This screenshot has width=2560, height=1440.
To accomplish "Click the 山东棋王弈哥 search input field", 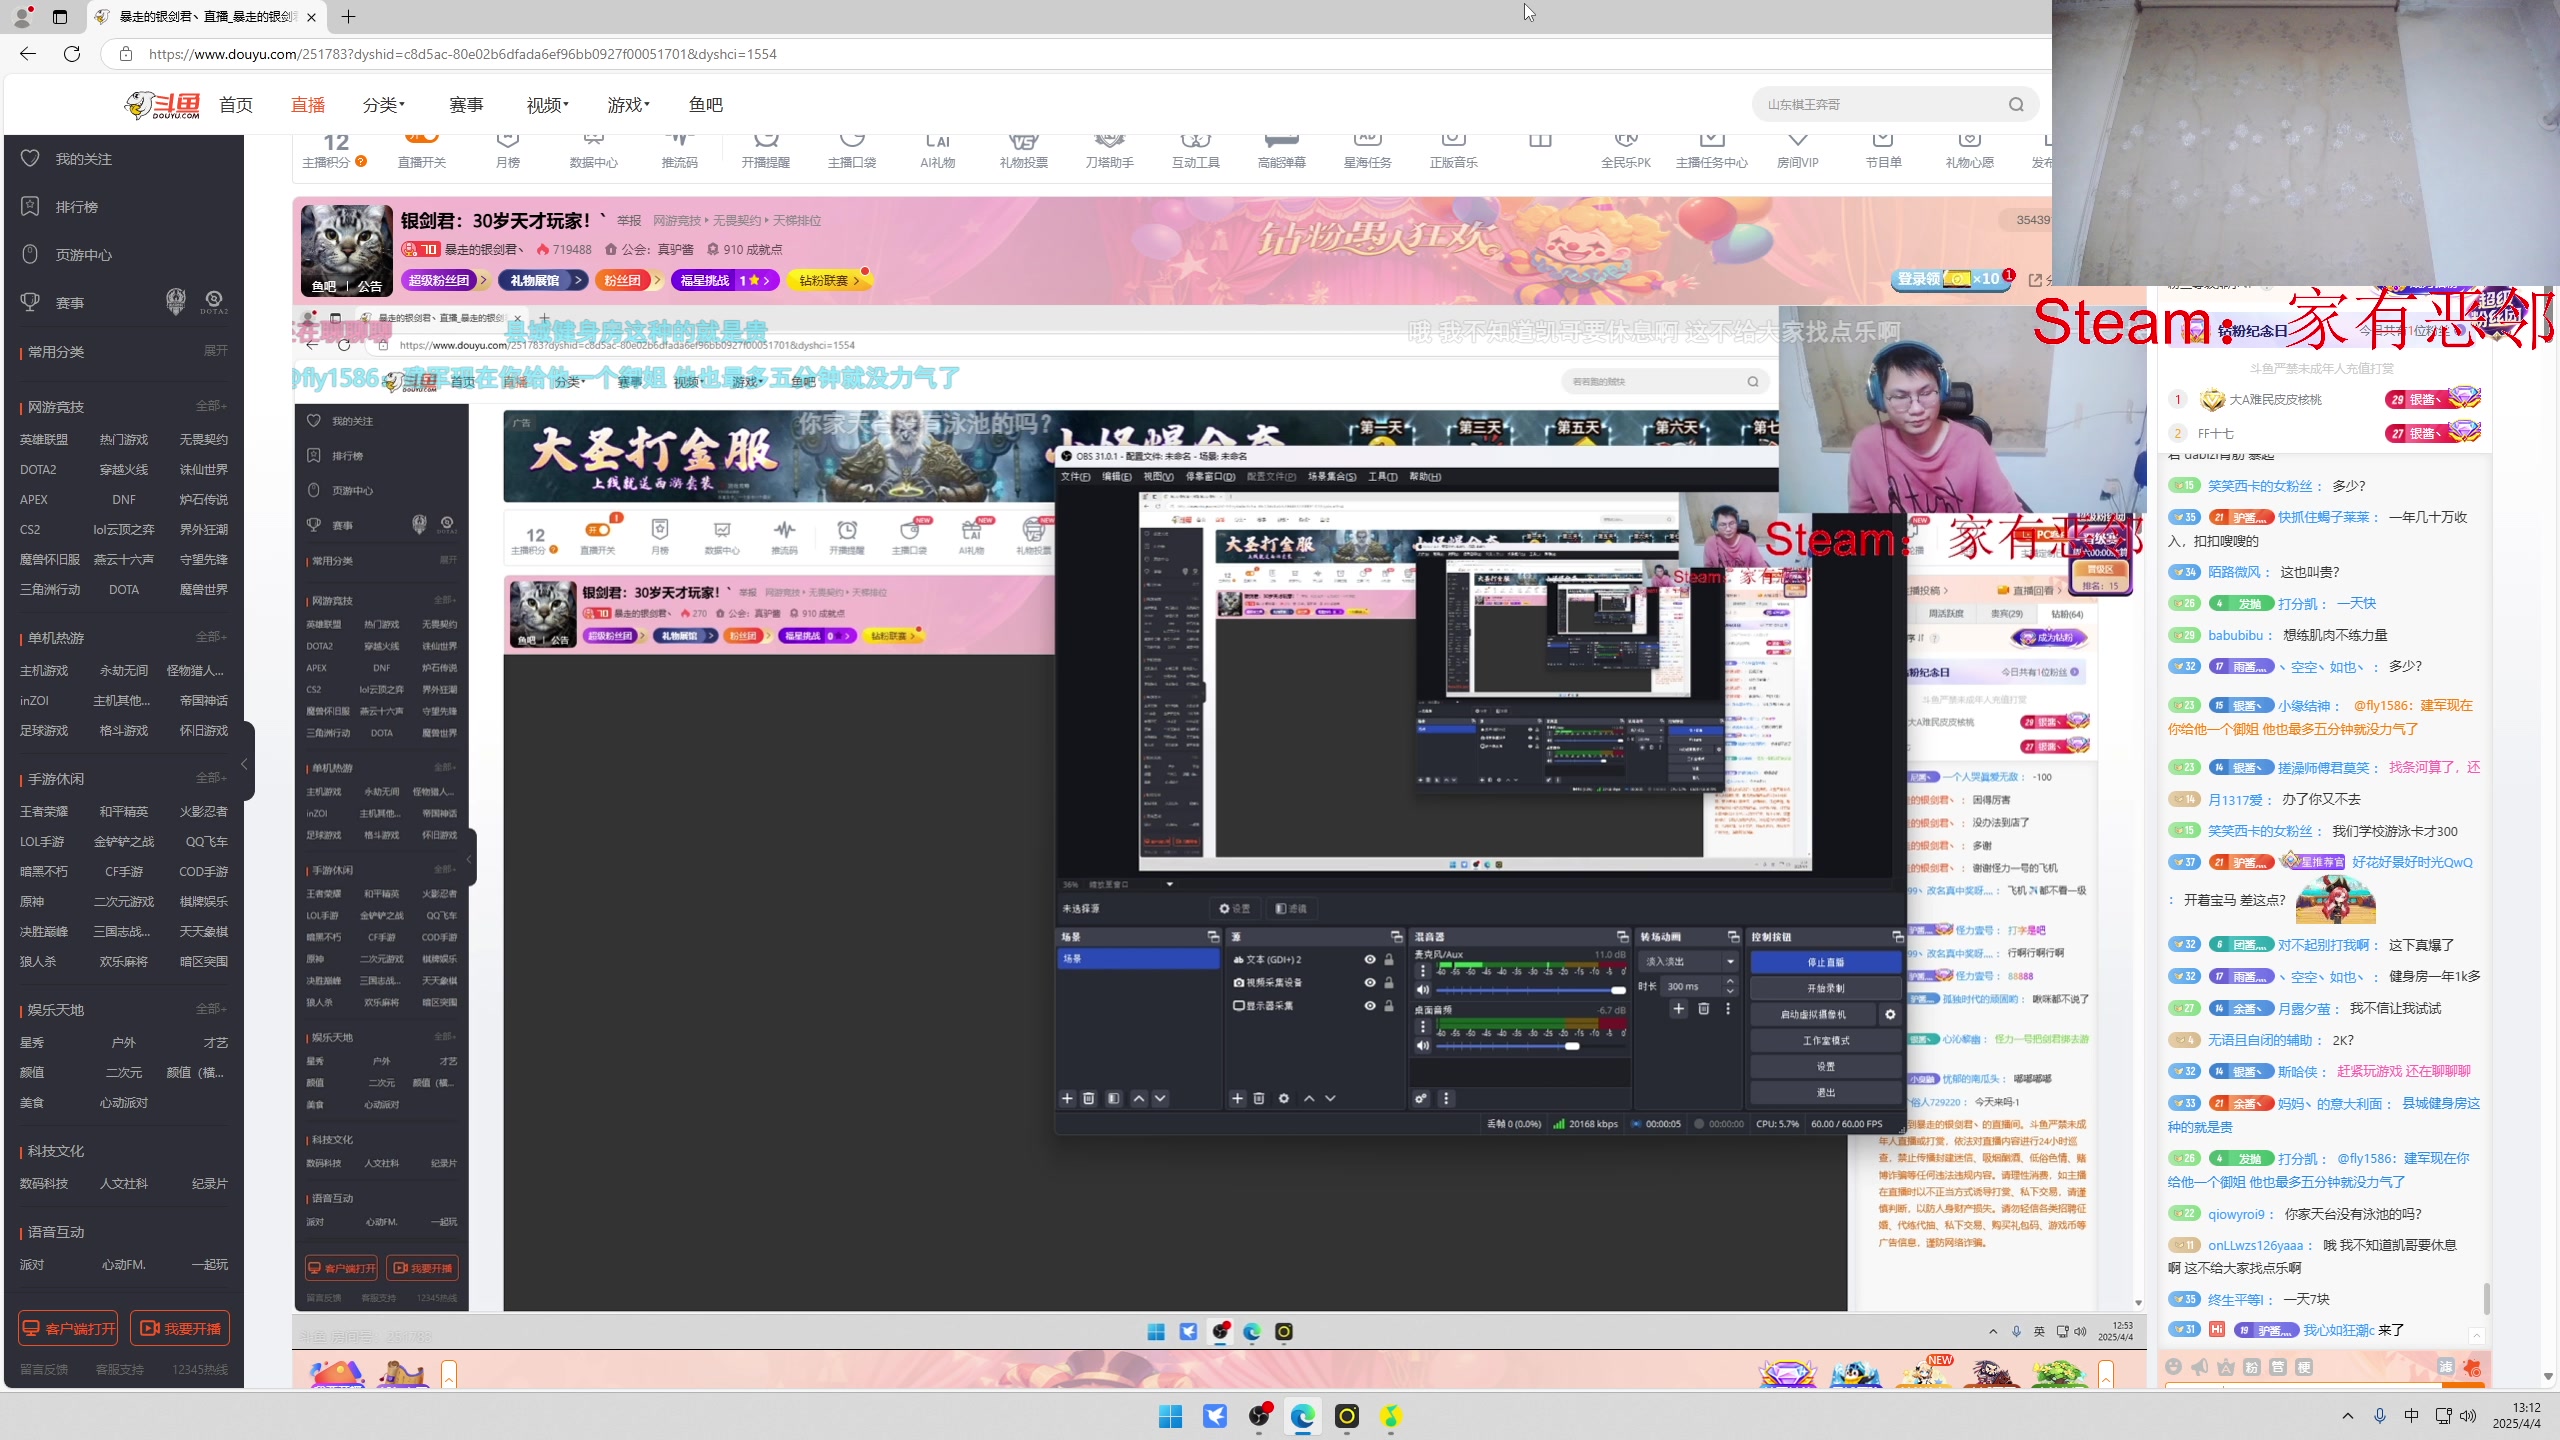I will pos(1880,104).
